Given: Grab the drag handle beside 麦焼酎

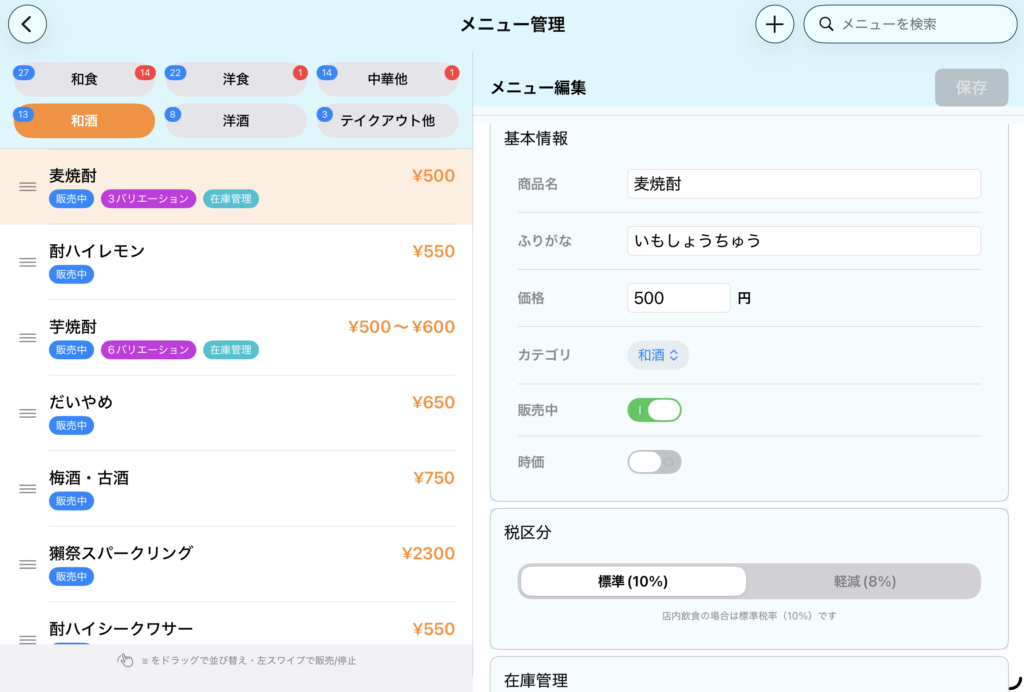Looking at the screenshot, I should point(28,187).
